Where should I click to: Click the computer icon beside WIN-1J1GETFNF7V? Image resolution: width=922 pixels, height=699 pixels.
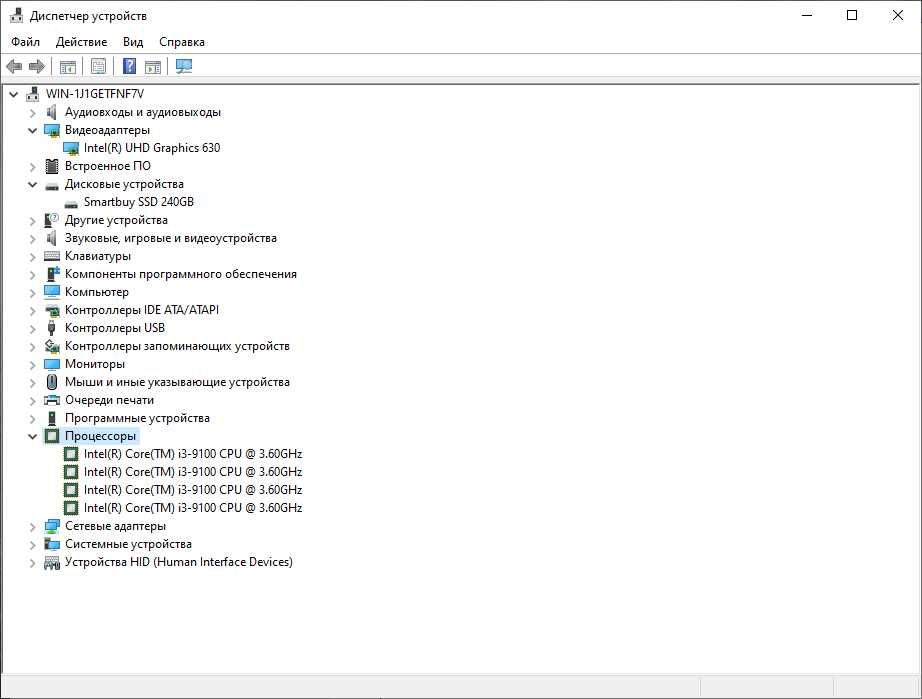[33, 94]
